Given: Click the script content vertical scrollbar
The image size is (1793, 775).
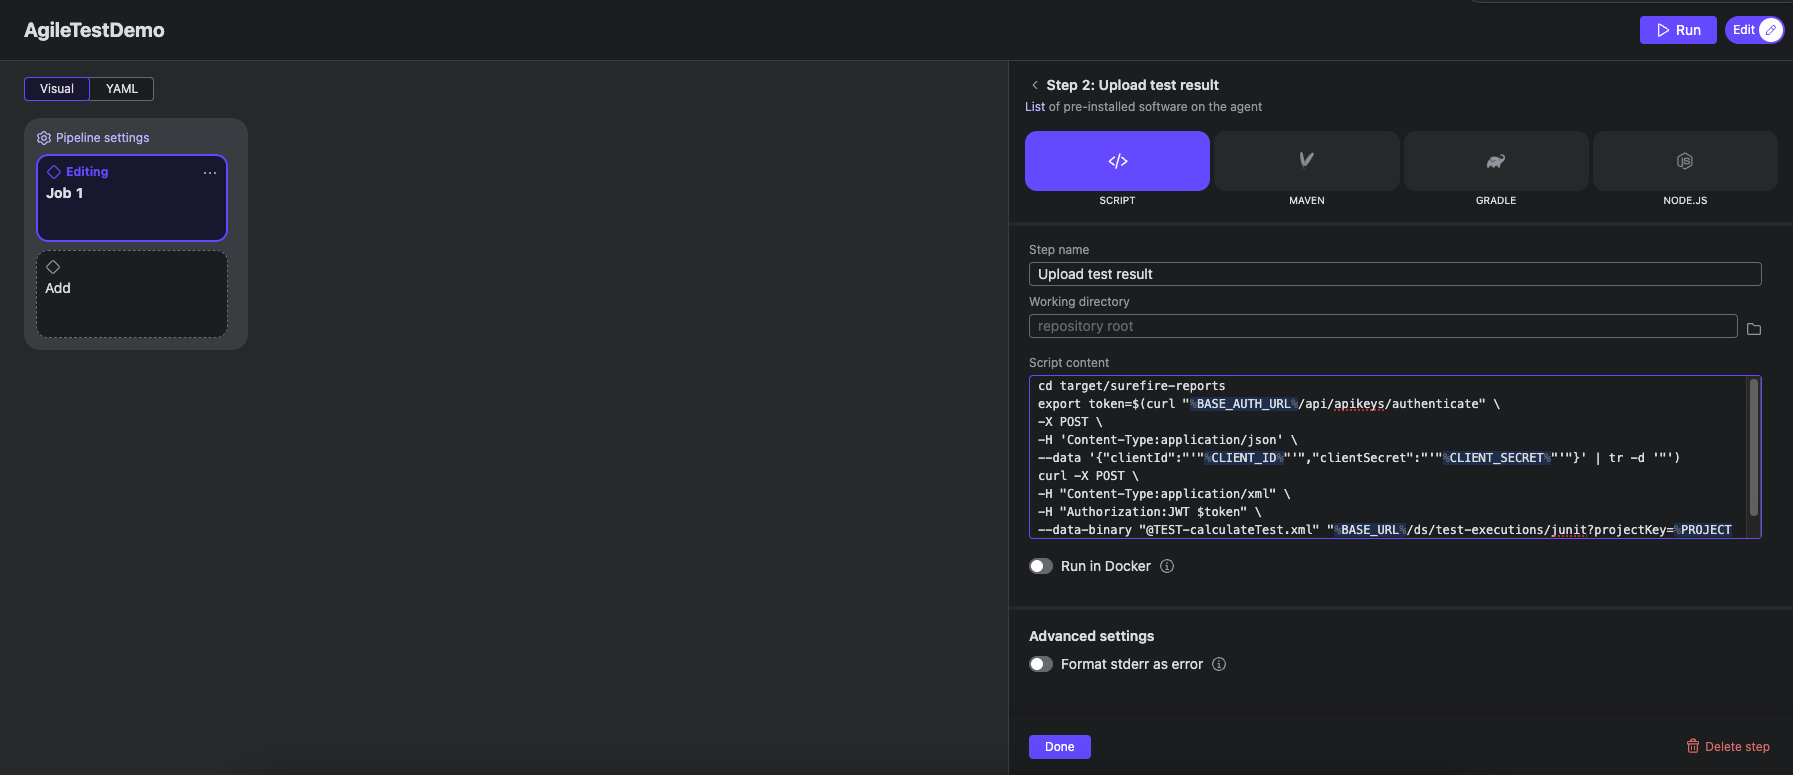Looking at the screenshot, I should pos(1753,447).
